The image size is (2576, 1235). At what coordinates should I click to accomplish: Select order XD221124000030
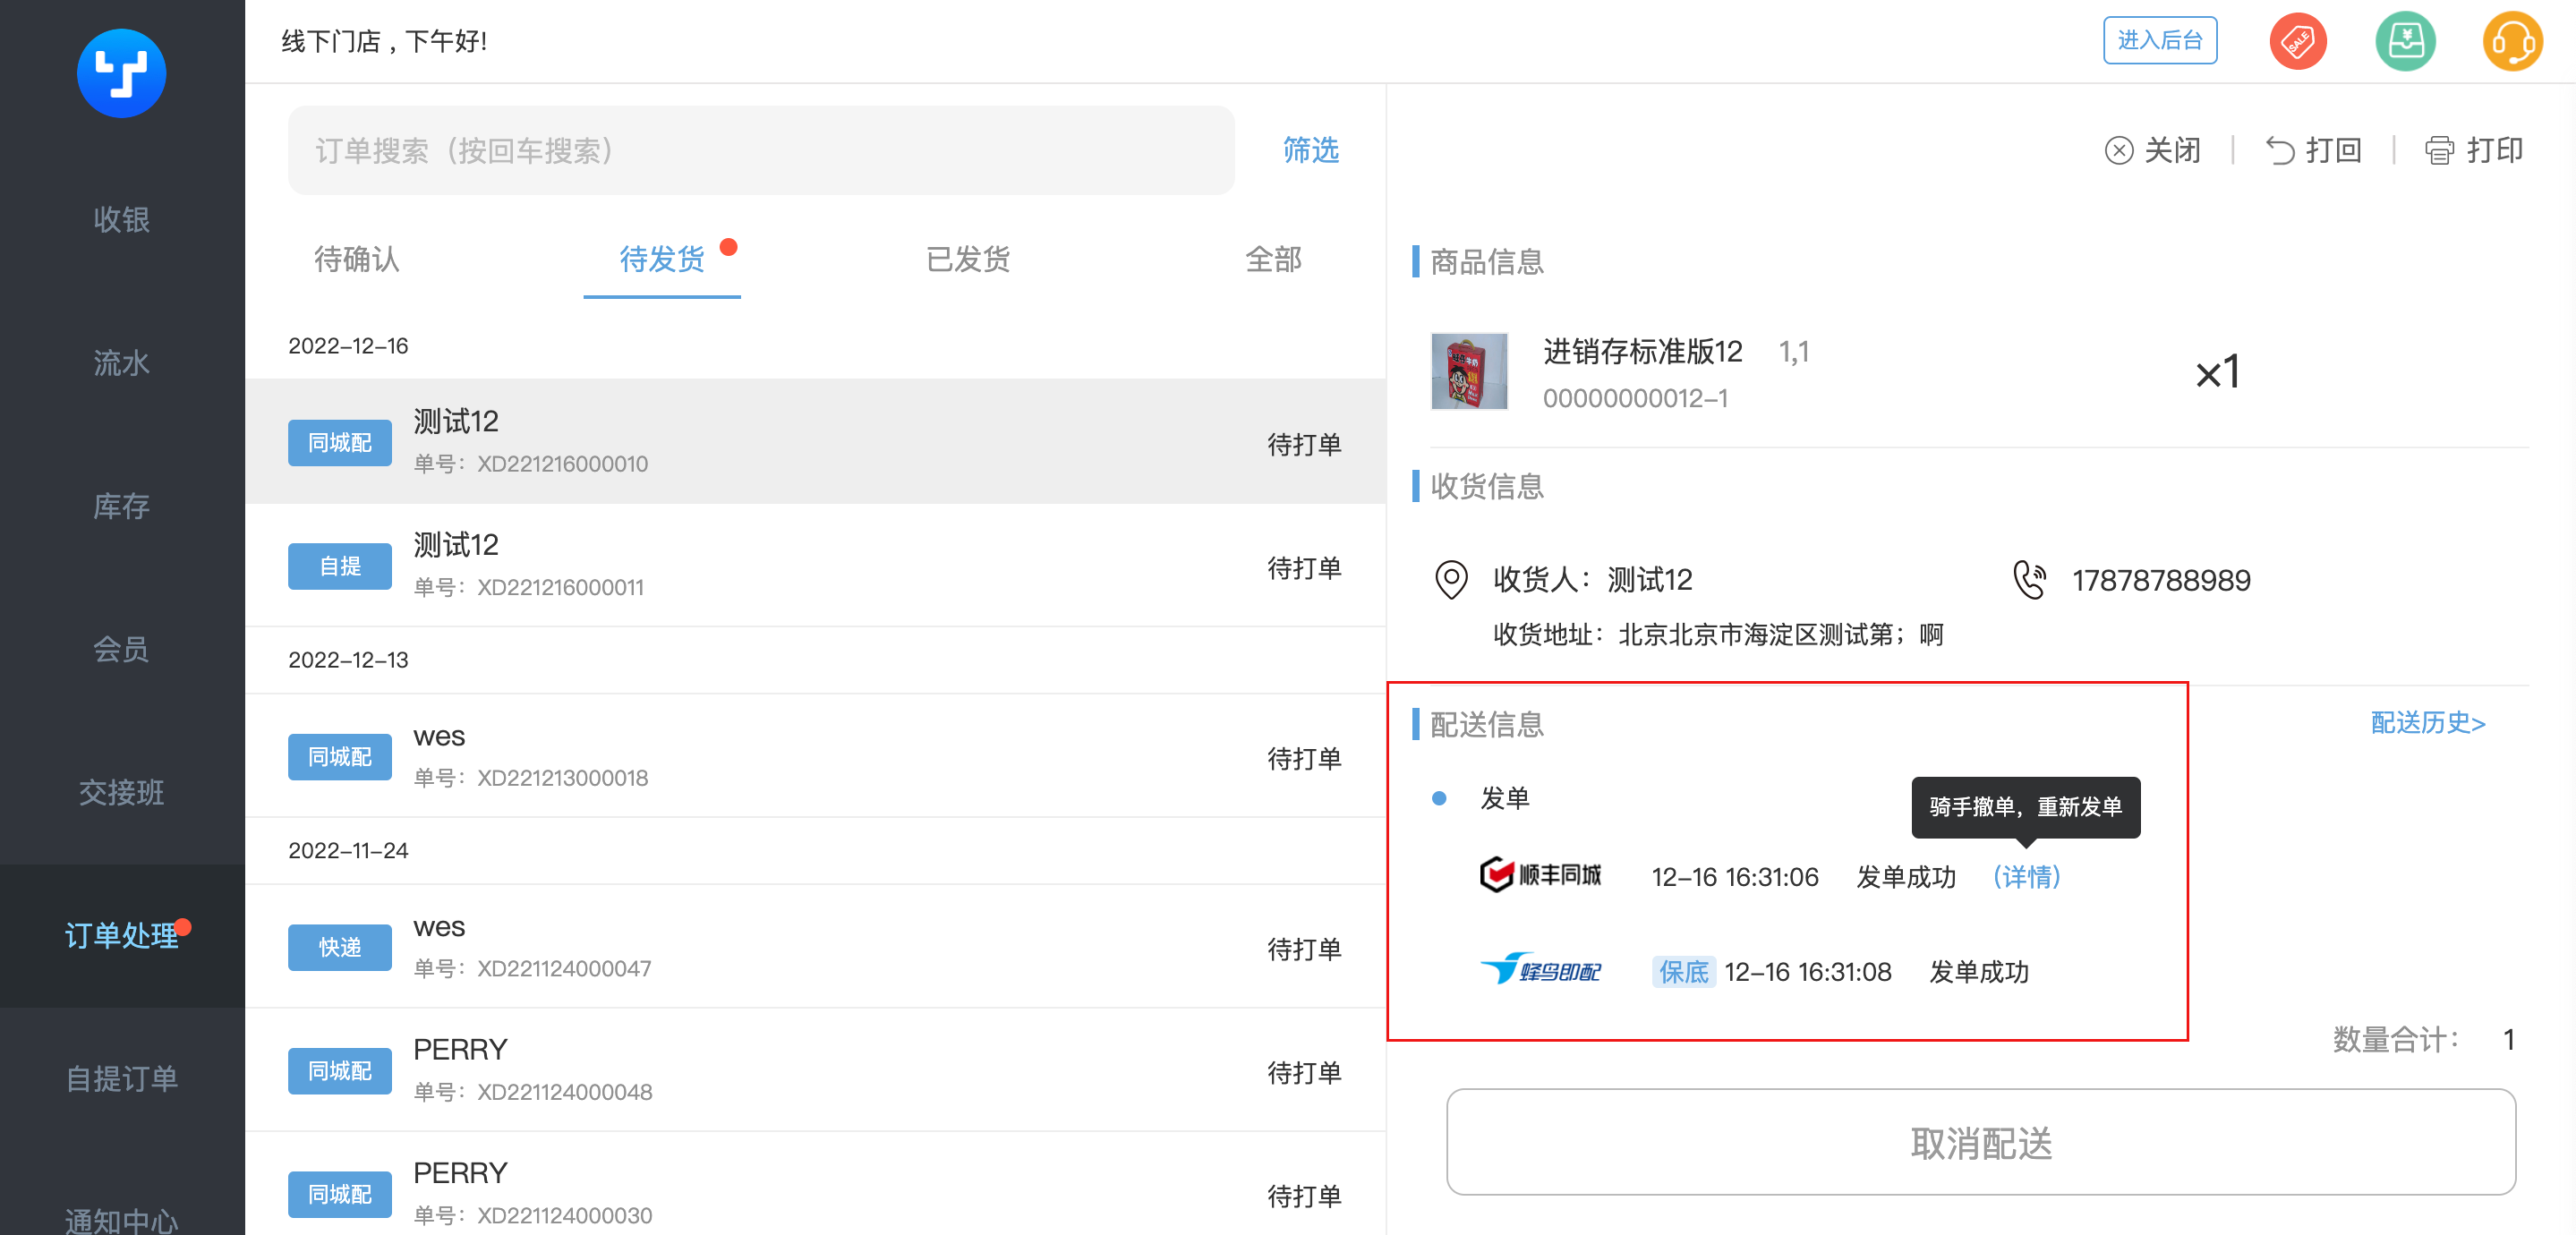coord(816,1184)
